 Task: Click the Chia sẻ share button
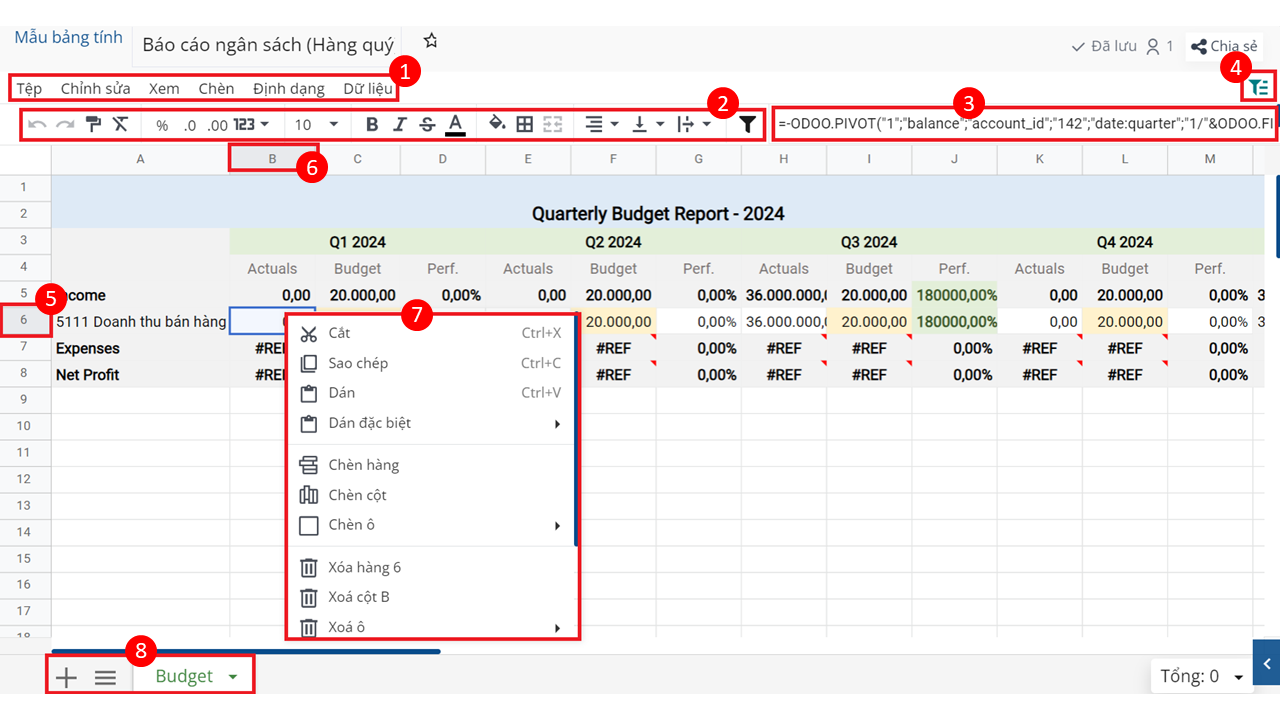pyautogui.click(x=1224, y=46)
